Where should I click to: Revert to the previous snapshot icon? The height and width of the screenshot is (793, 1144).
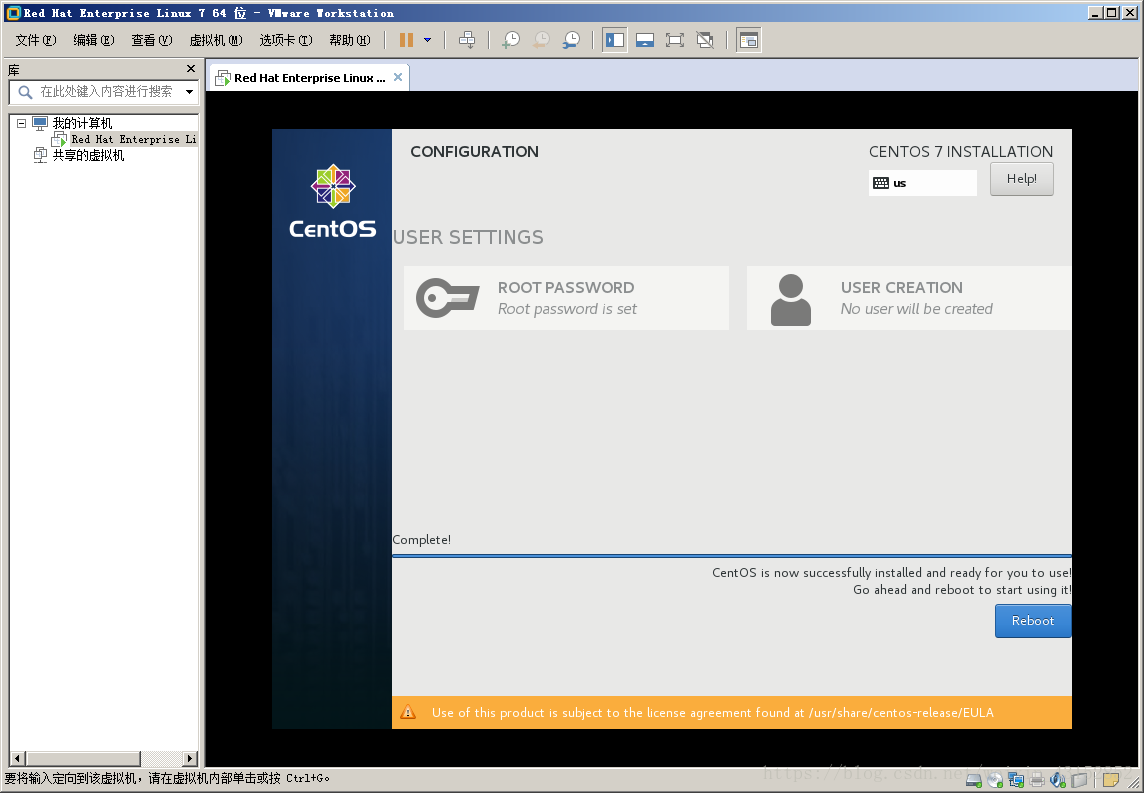coord(541,40)
